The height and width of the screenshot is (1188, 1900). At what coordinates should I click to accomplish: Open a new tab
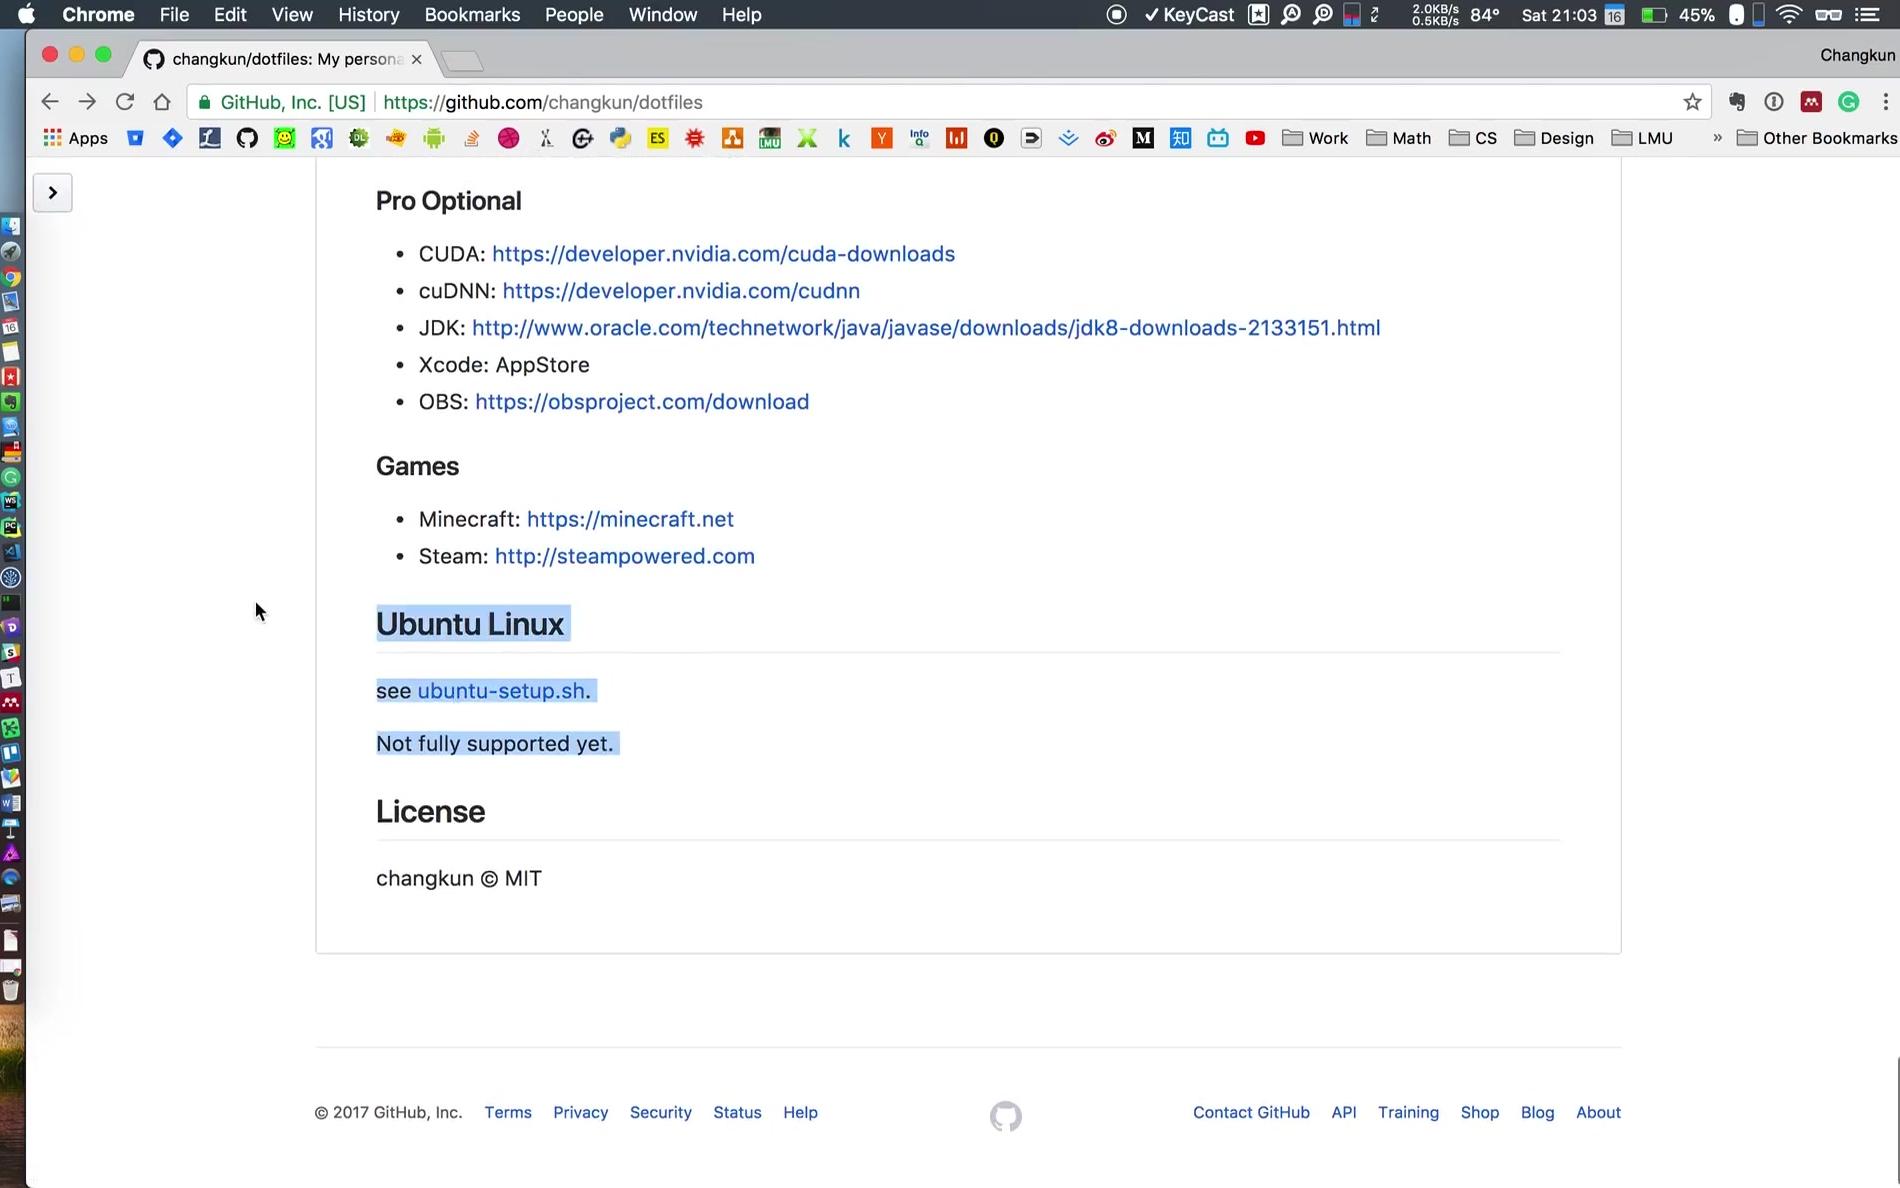[462, 61]
